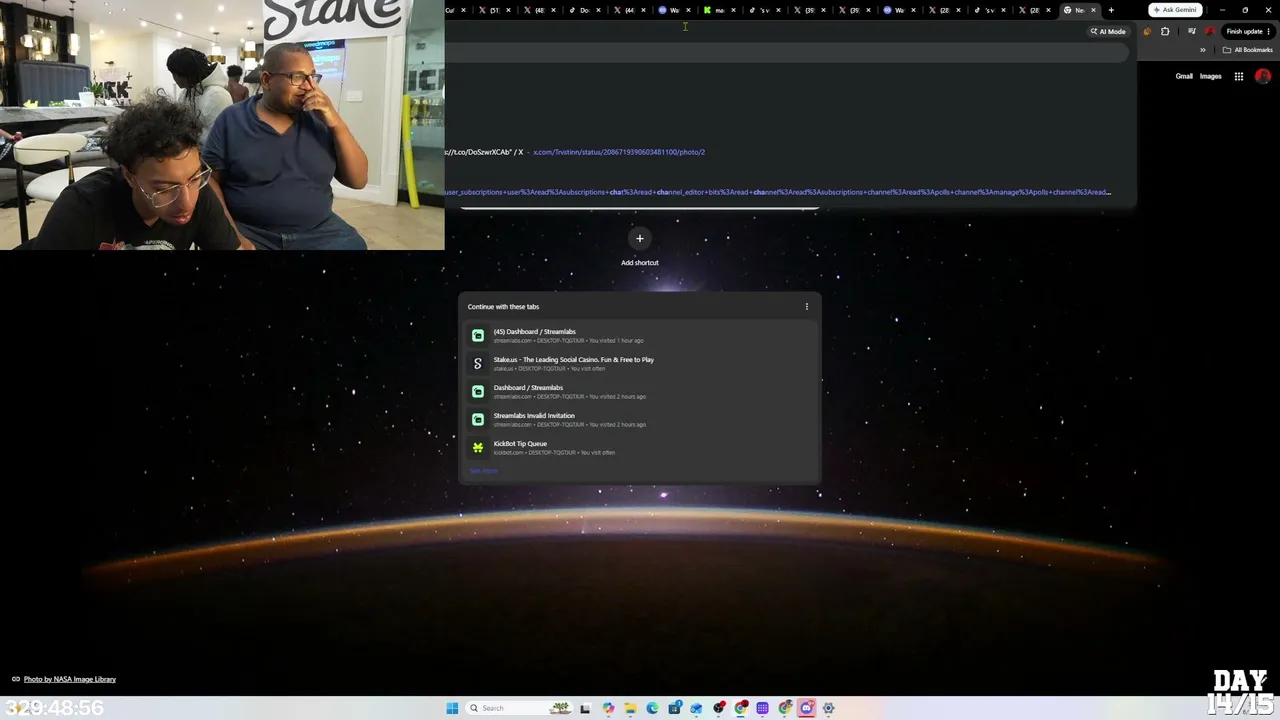
Task: Open the media controls icon in the toolbar
Action: (x=1191, y=31)
